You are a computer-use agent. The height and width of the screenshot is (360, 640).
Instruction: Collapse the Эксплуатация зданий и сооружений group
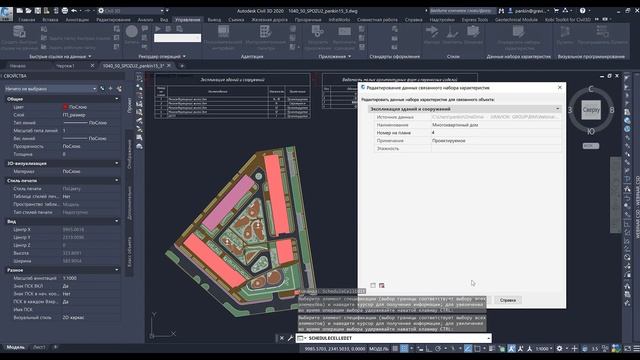[558, 109]
